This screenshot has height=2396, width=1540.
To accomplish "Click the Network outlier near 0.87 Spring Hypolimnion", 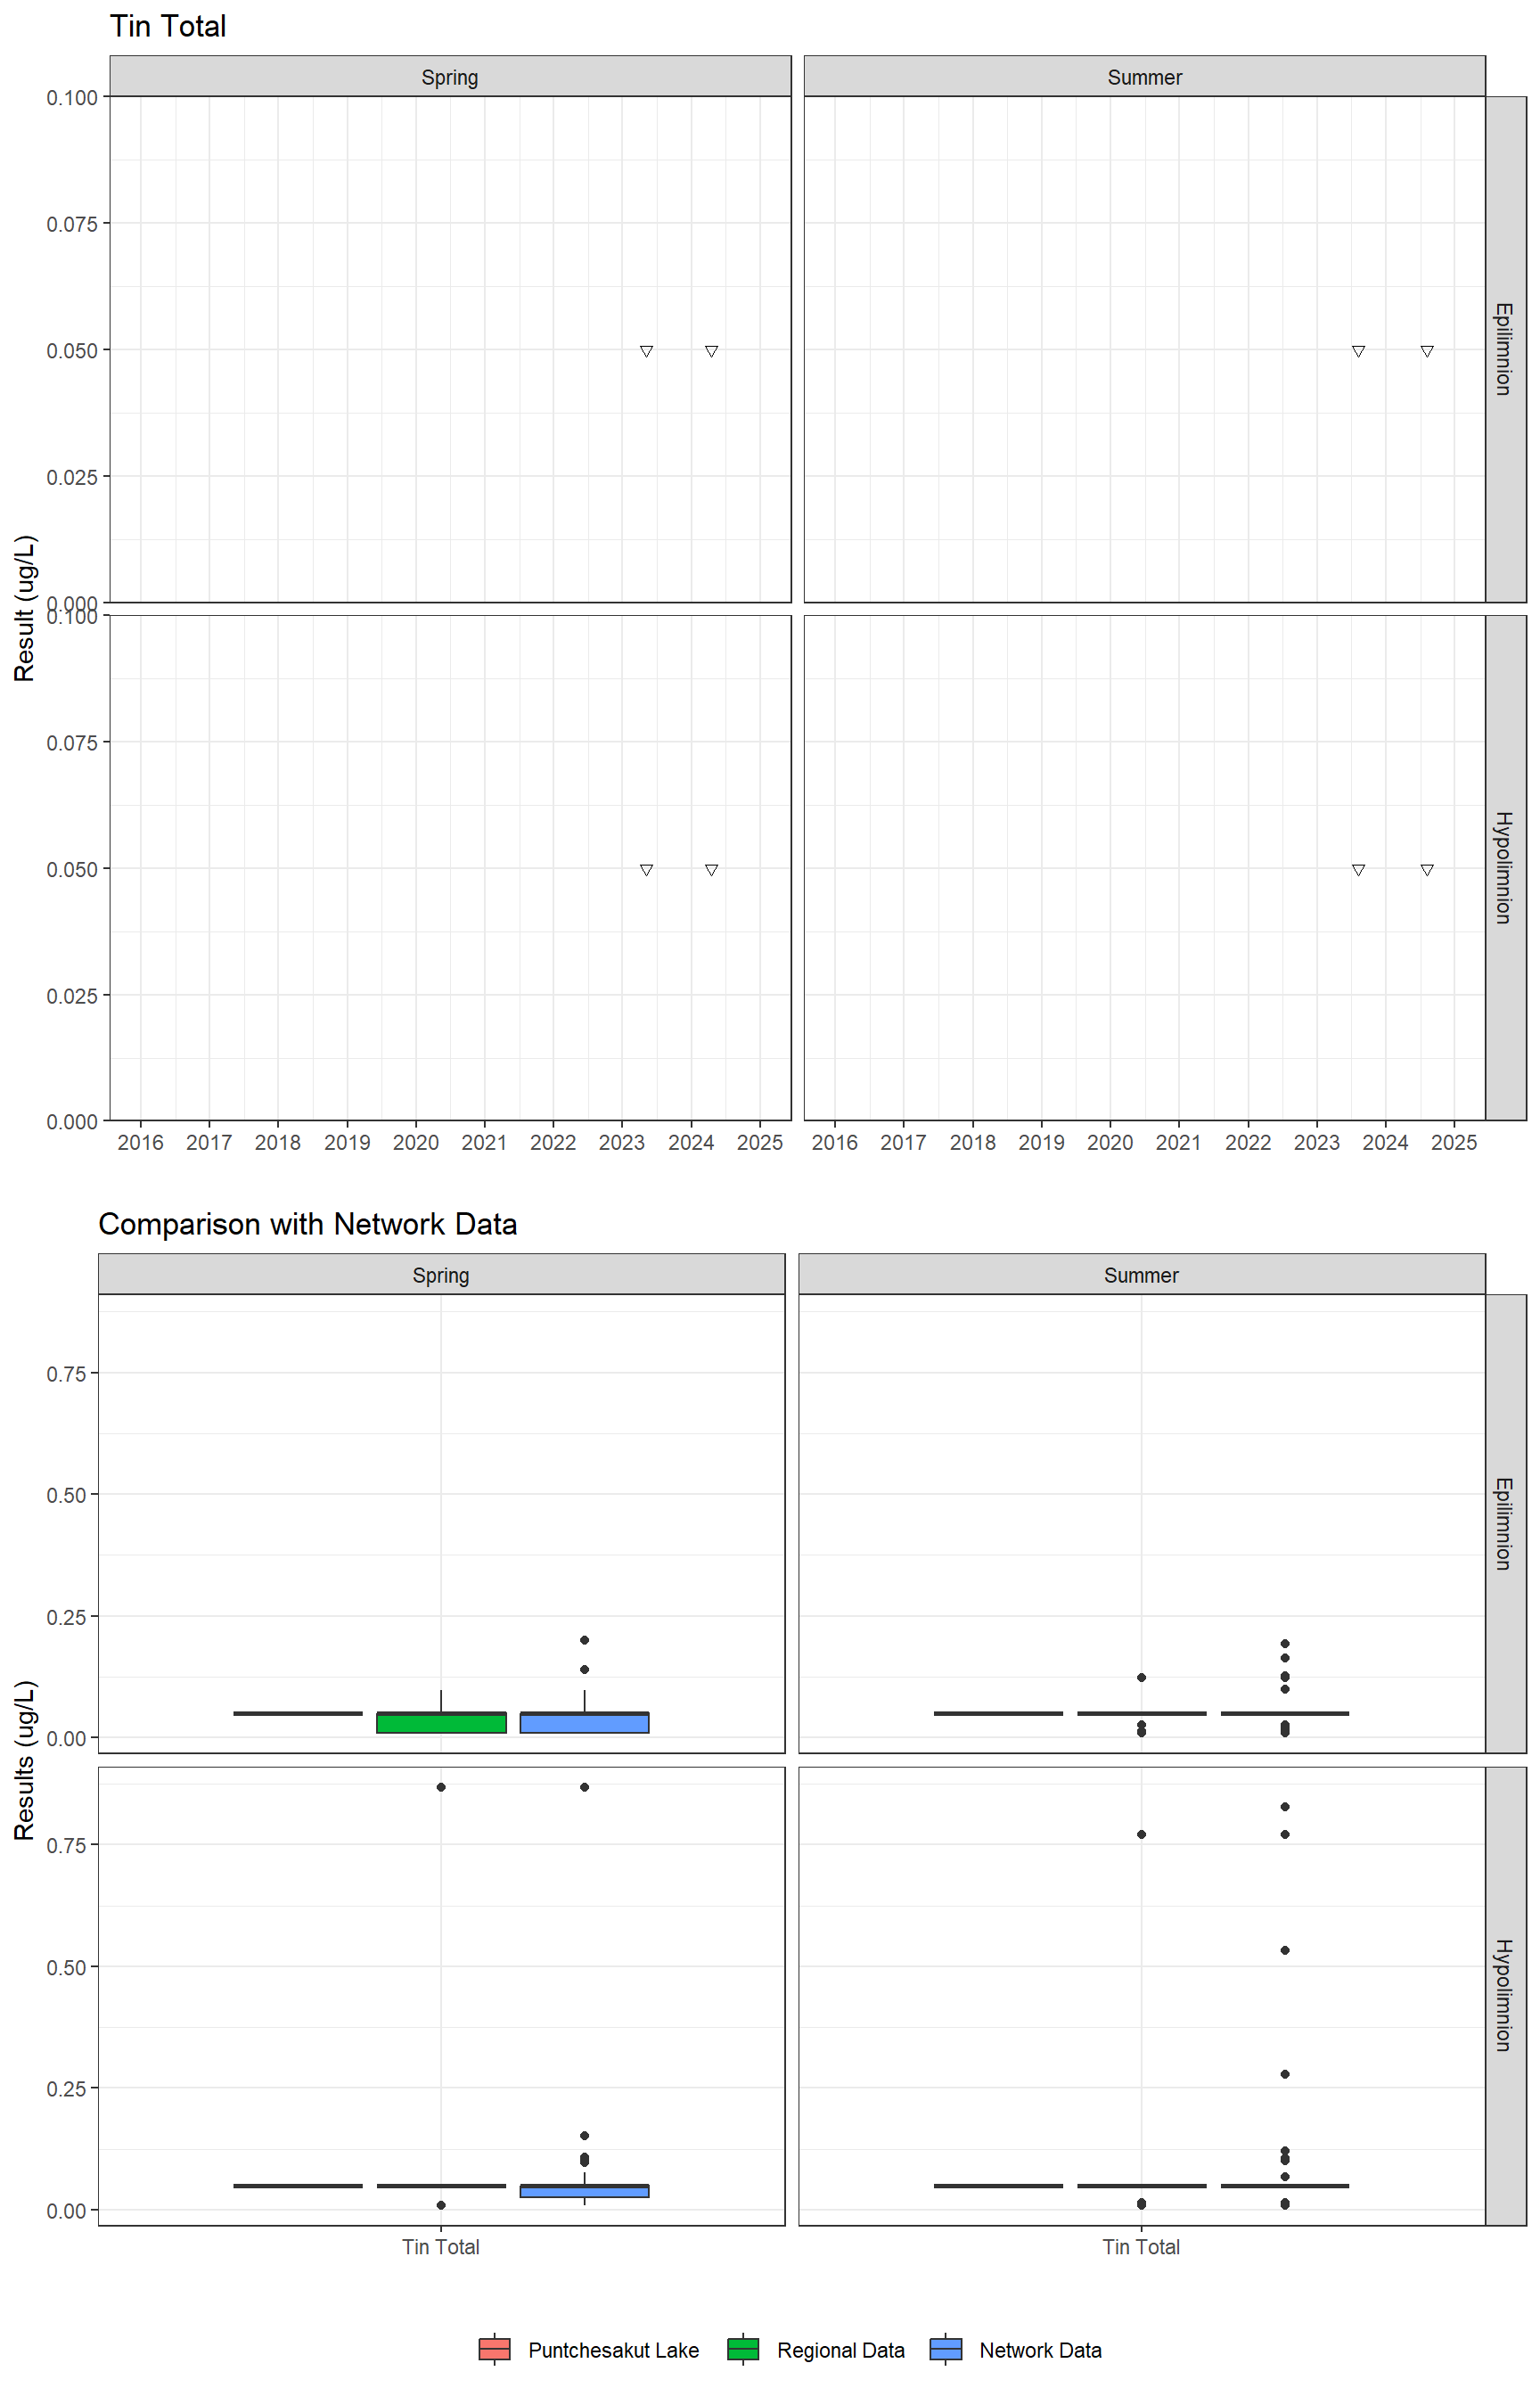I will [x=584, y=1787].
